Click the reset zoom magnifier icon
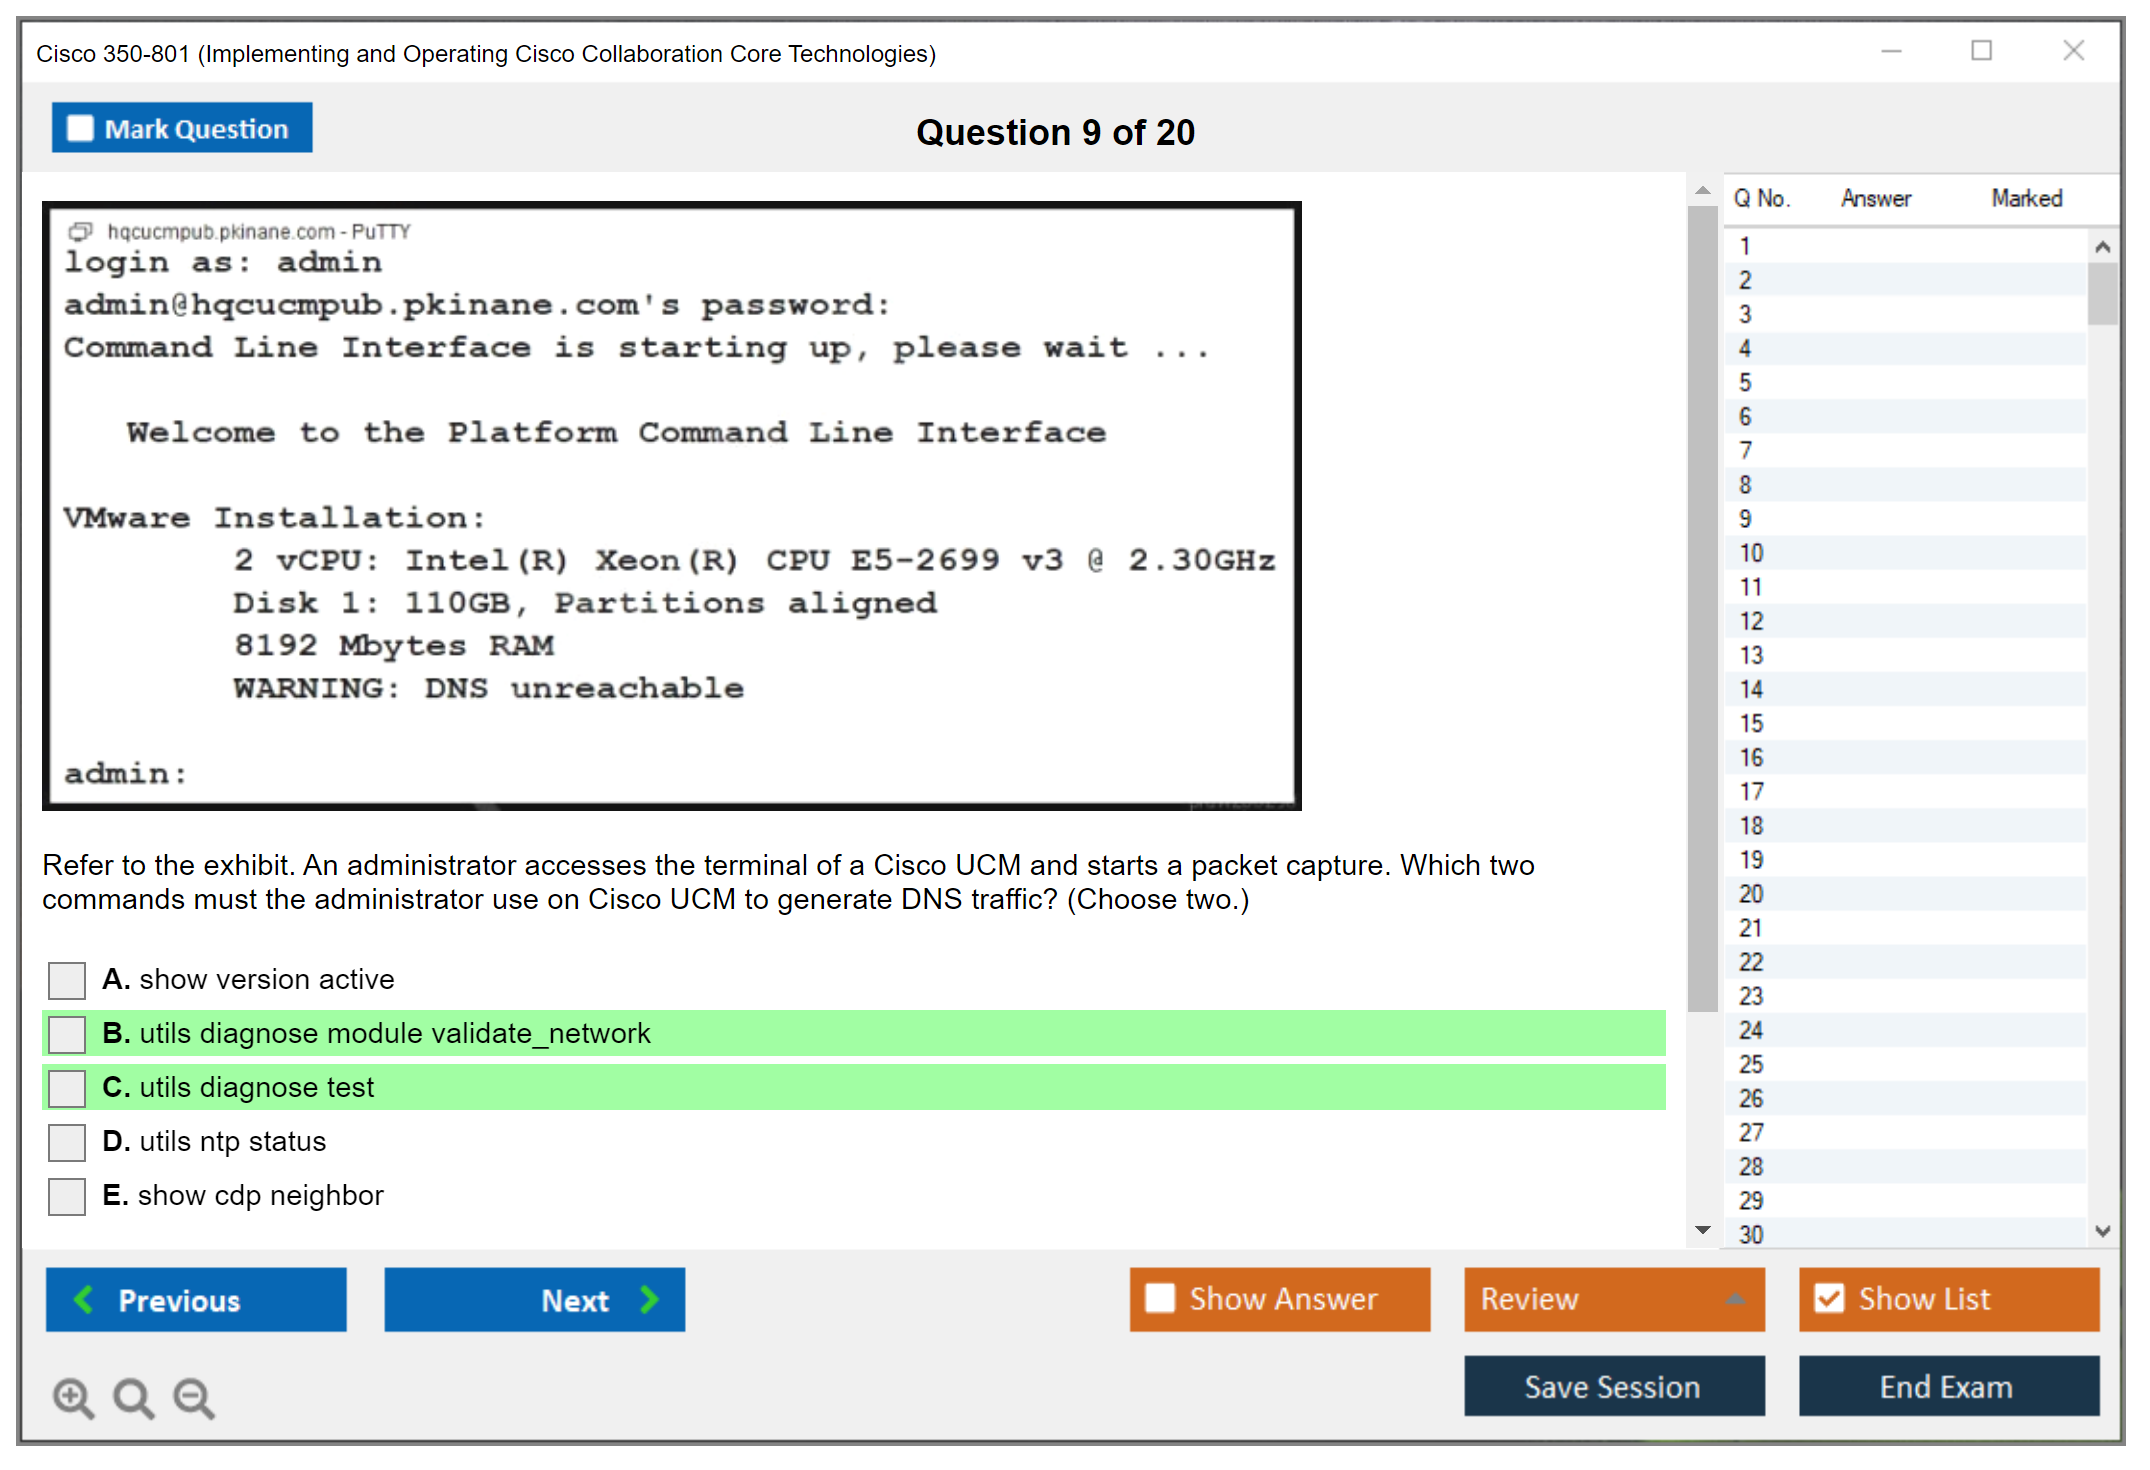This screenshot has width=2150, height=1470. coord(133,1397)
